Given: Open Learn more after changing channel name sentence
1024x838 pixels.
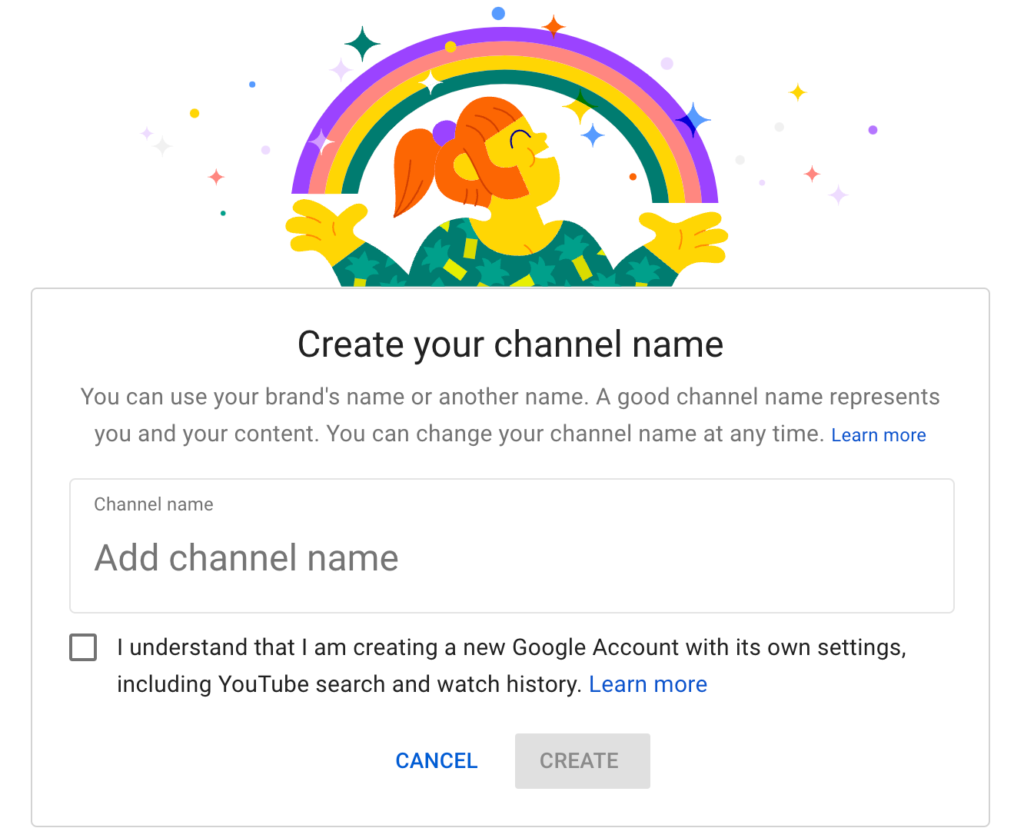Looking at the screenshot, I should 878,434.
